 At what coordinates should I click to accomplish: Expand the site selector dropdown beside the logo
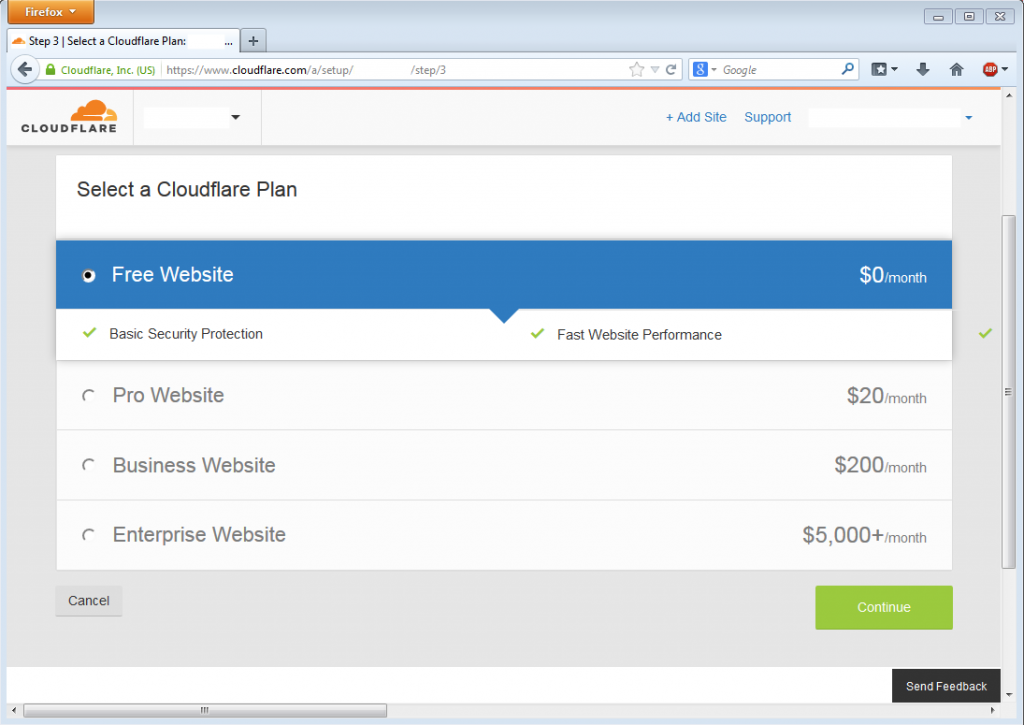click(236, 118)
